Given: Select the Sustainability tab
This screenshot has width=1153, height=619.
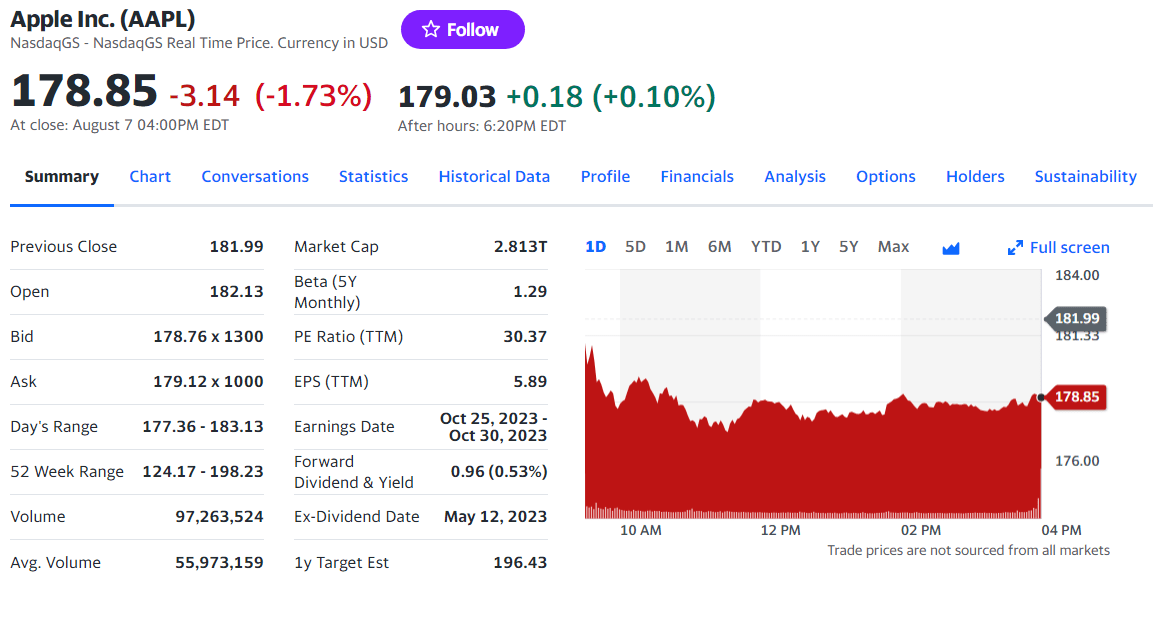Looking at the screenshot, I should point(1085,176).
